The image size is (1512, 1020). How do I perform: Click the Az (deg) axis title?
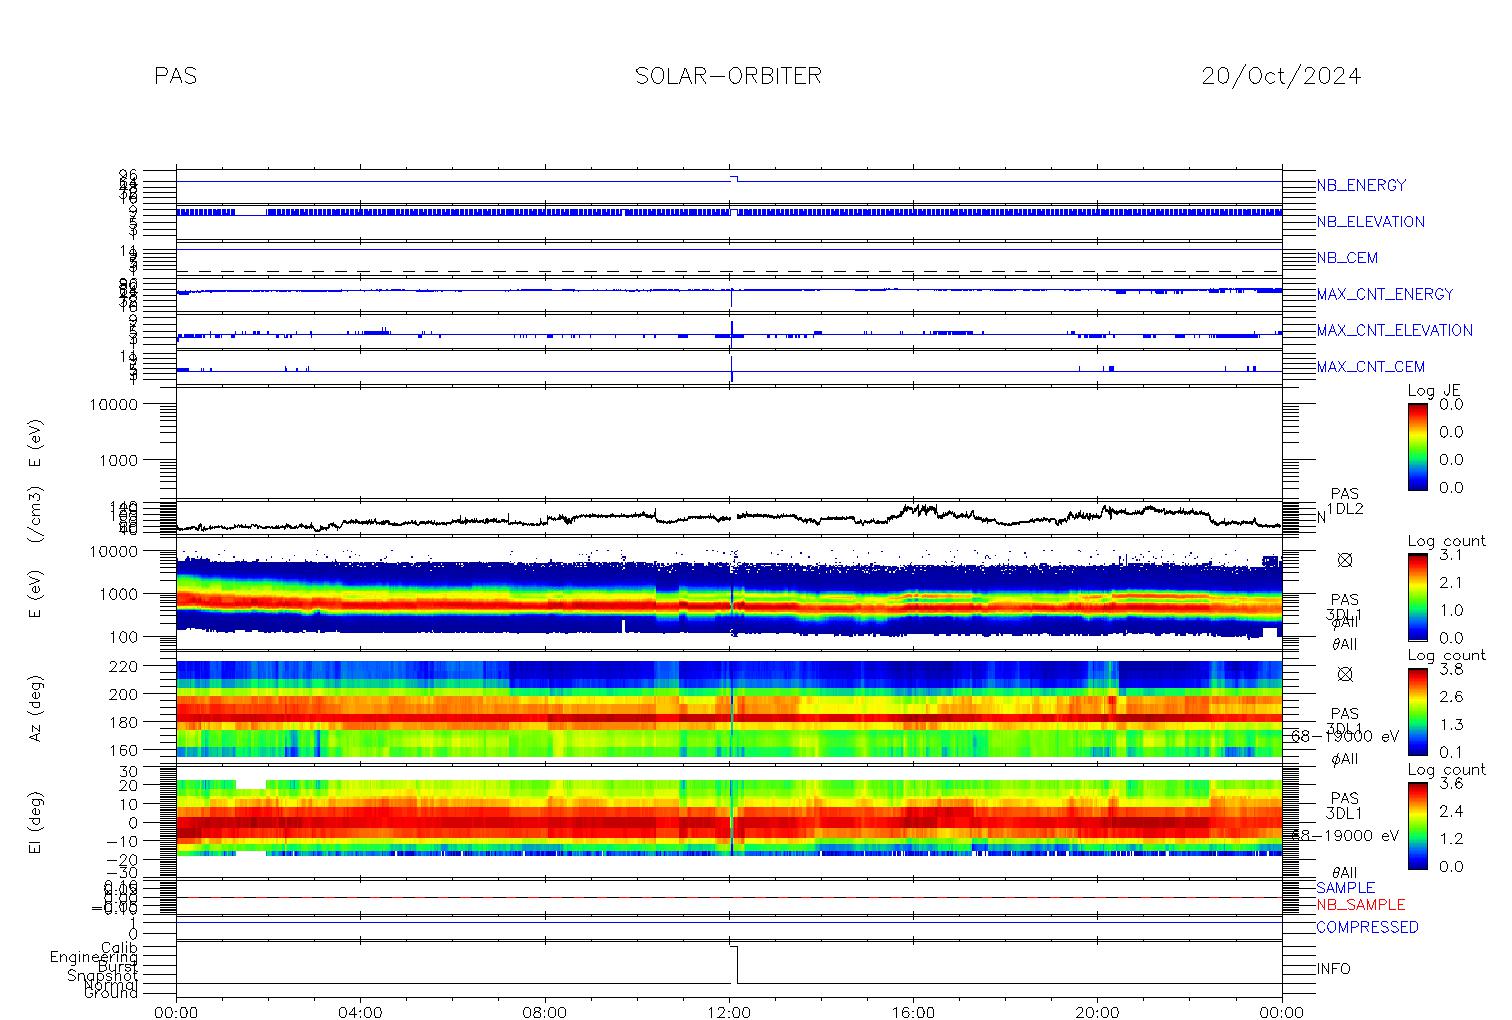click(x=35, y=708)
